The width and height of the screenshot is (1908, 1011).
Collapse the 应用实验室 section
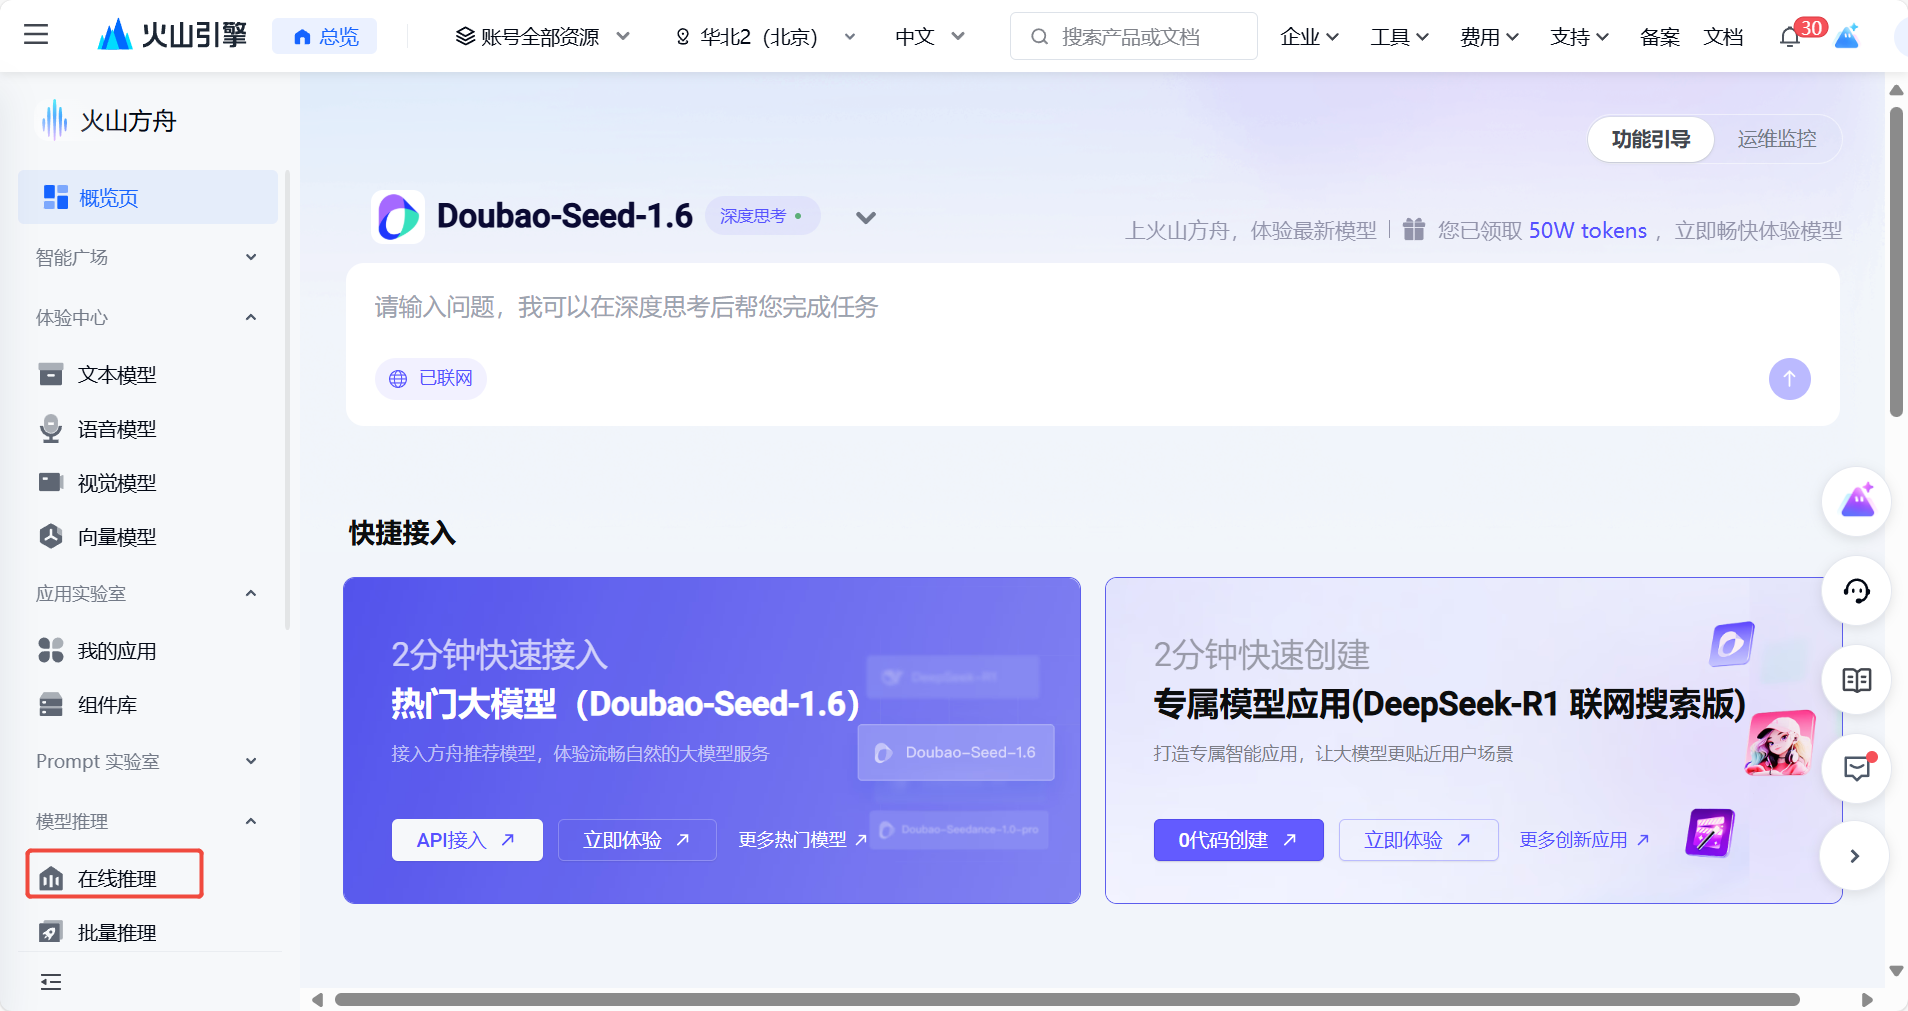[x=147, y=594]
